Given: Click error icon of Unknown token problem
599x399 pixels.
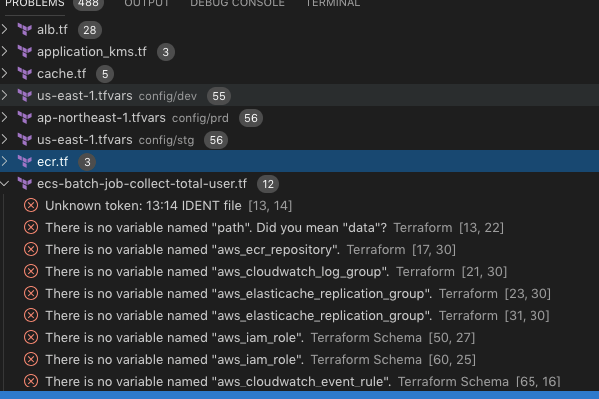Looking at the screenshot, I should pos(31,206).
